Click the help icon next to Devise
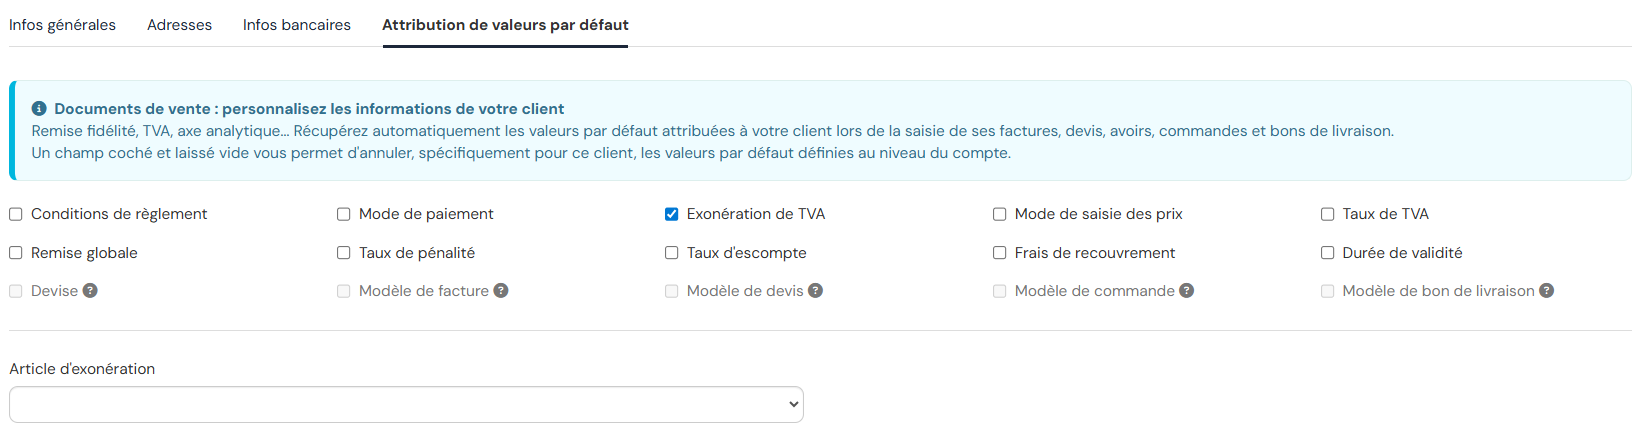The width and height of the screenshot is (1642, 448). click(x=90, y=291)
